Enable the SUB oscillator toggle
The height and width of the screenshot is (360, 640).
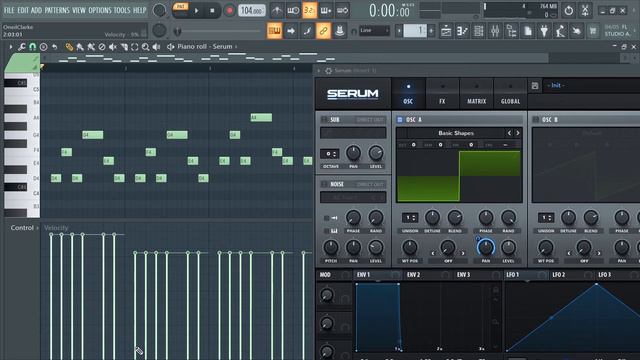324,120
